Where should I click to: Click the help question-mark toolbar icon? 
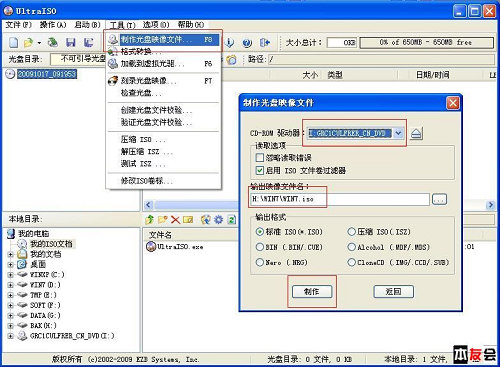point(247,43)
